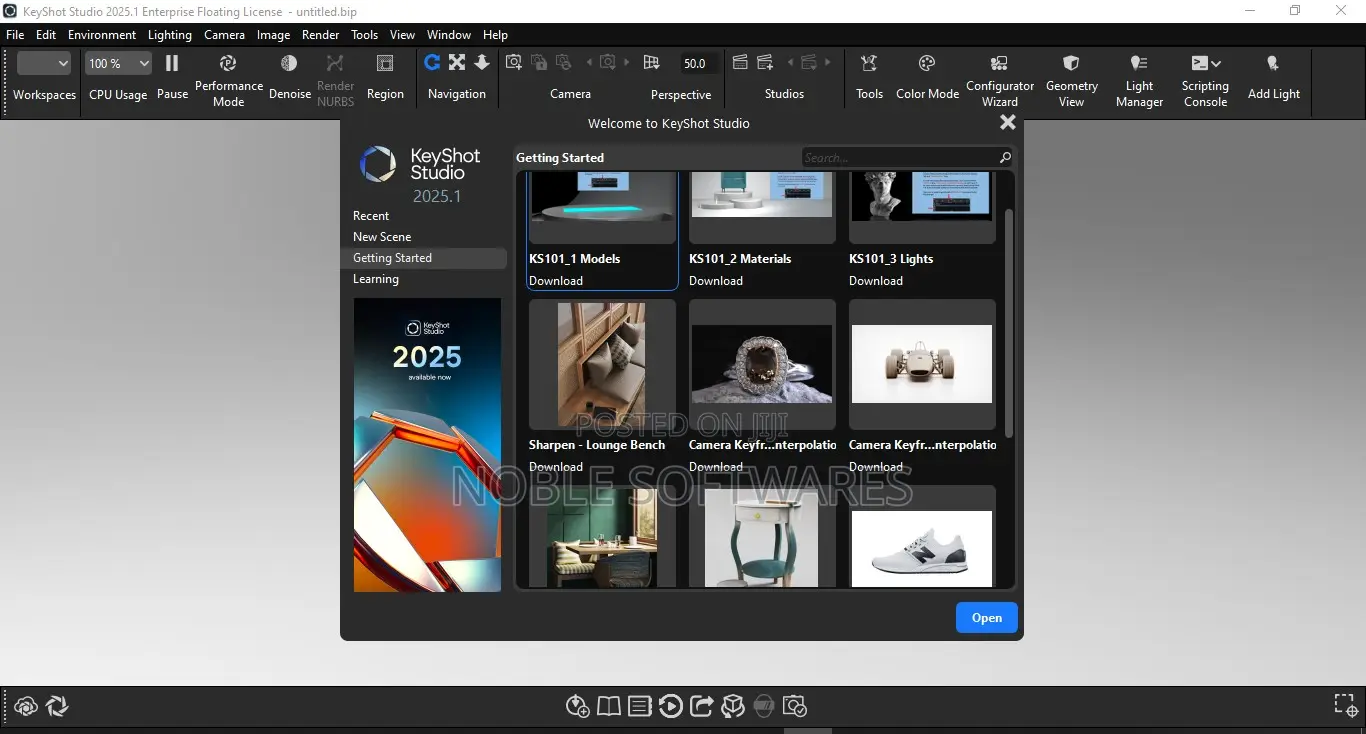Go to the next camera arrow

(x=627, y=63)
